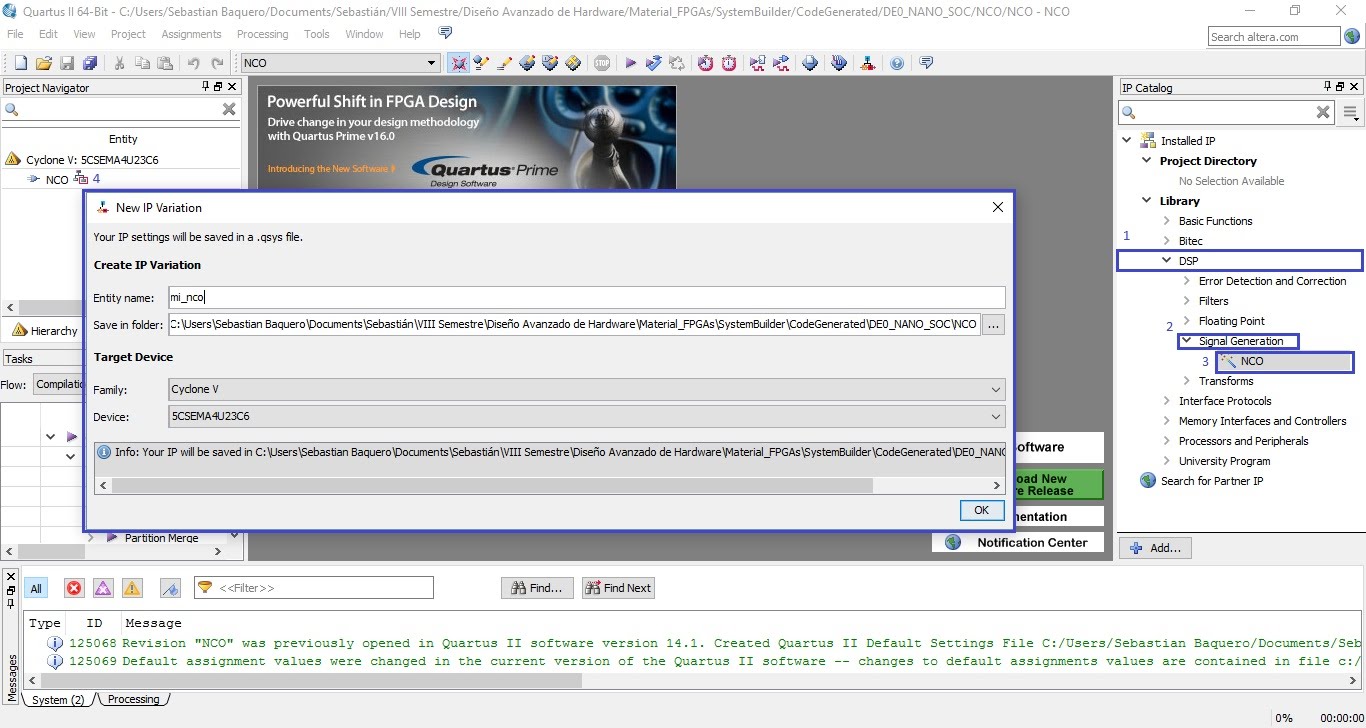Copy toolbar icon

[x=142, y=63]
